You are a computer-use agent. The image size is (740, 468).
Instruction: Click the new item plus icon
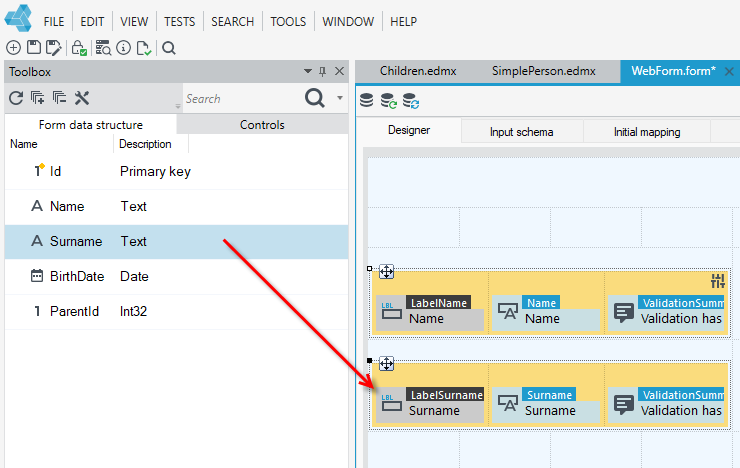(x=13, y=48)
